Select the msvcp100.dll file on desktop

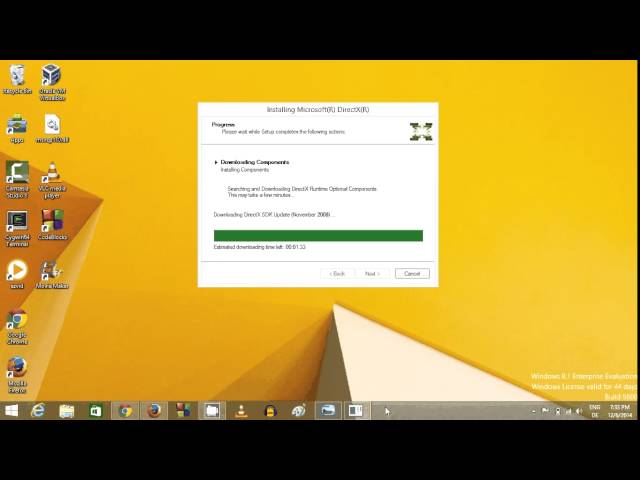(x=52, y=129)
